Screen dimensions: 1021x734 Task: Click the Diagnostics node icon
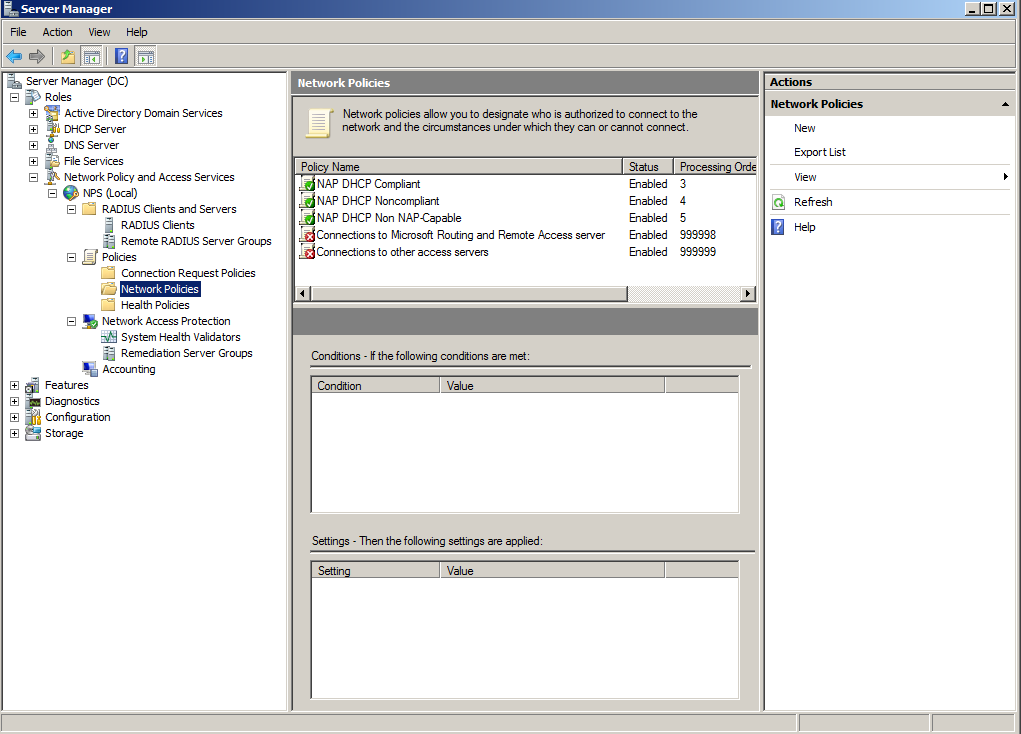[x=33, y=401]
